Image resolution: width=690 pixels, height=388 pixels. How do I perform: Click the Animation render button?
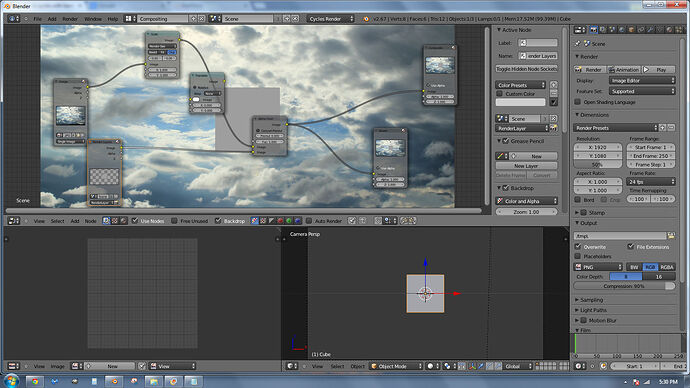(624, 70)
